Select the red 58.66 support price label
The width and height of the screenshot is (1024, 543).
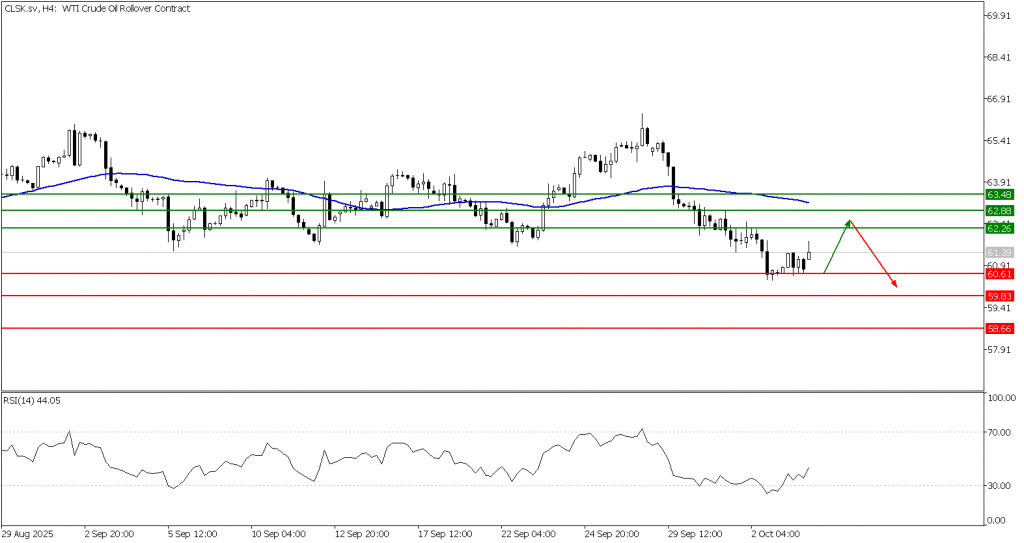pos(999,328)
